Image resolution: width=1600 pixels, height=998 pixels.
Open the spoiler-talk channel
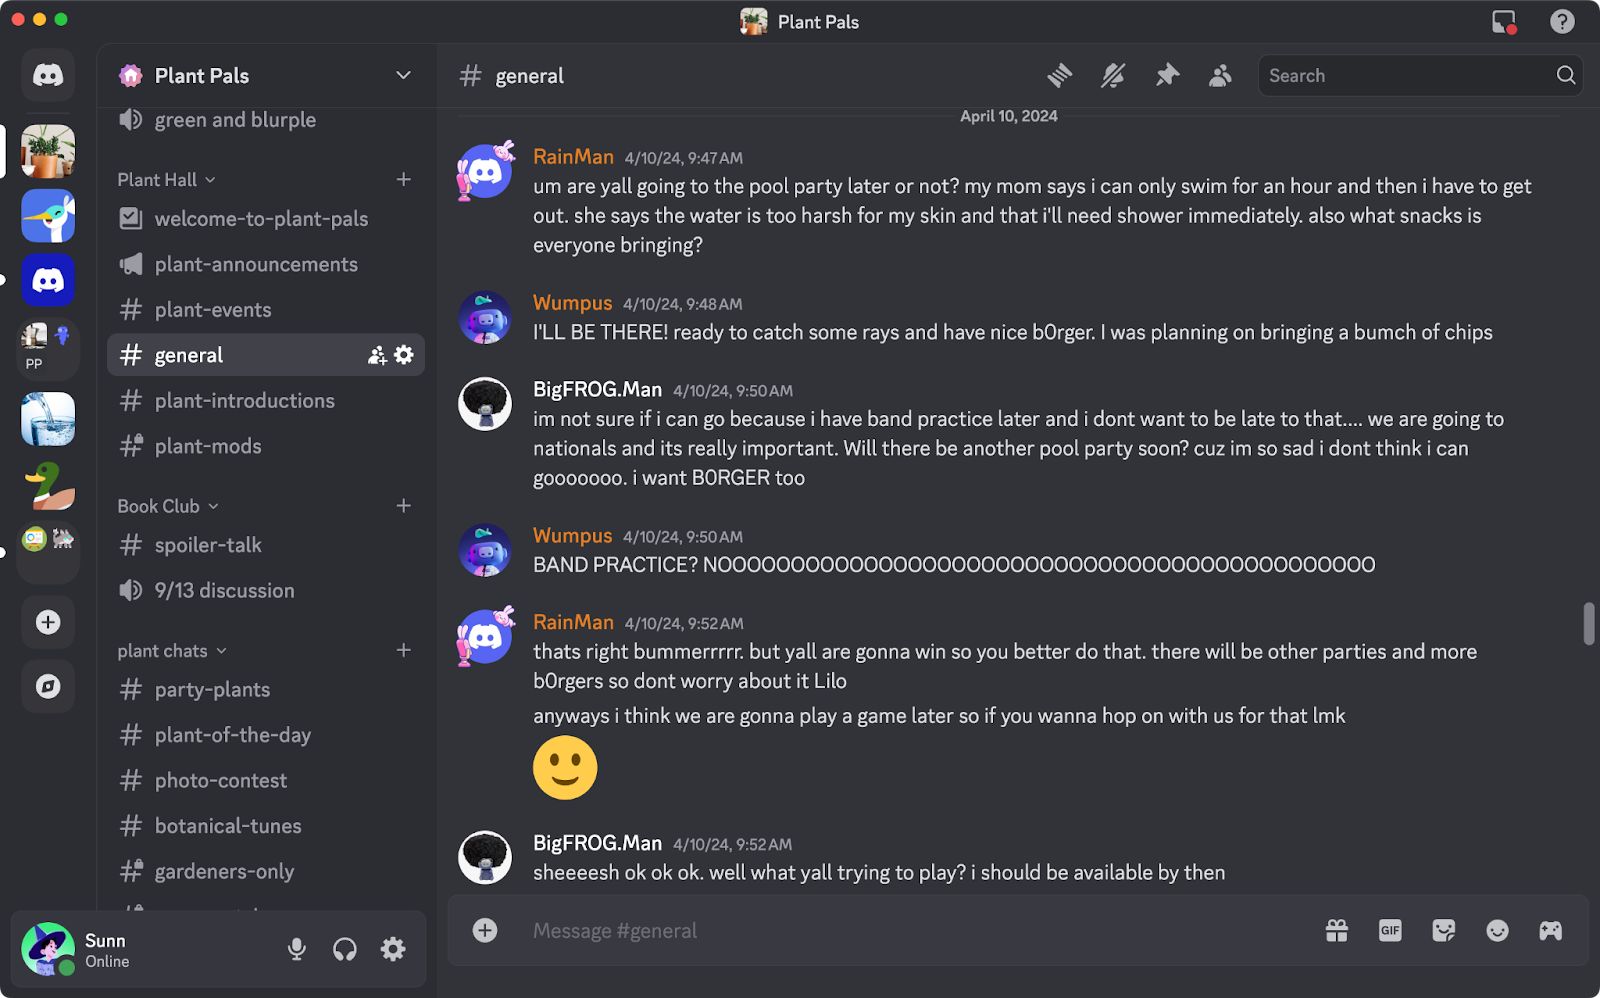pyautogui.click(x=207, y=544)
